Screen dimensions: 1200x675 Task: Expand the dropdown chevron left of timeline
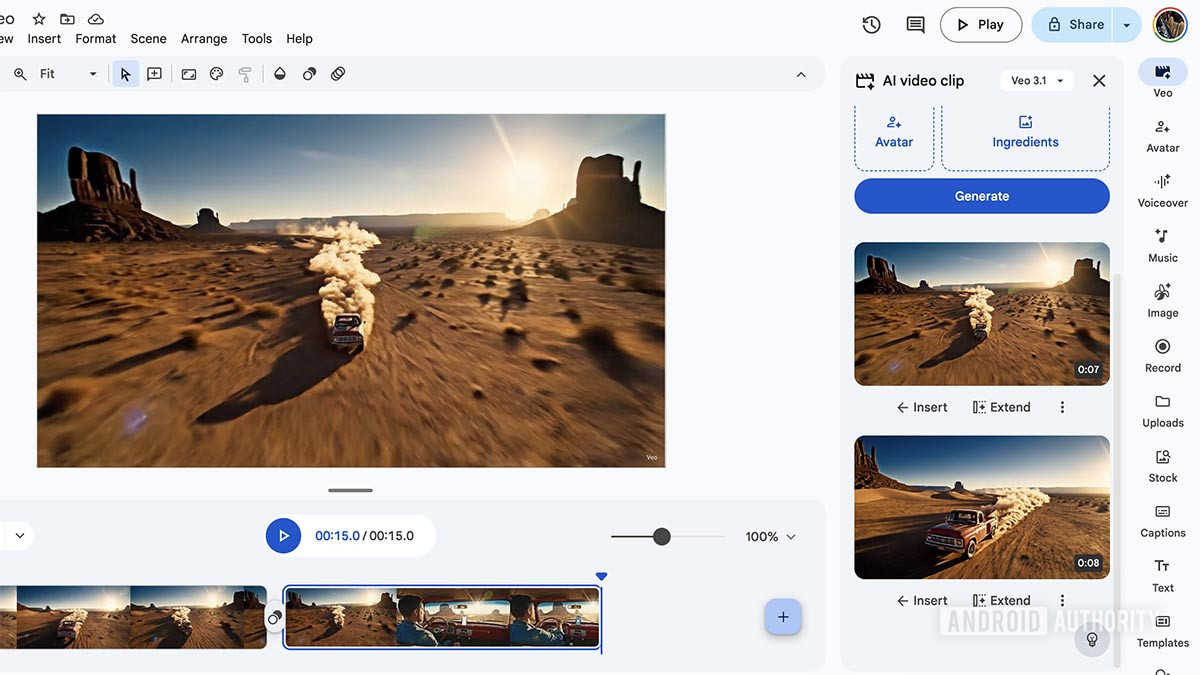[20, 536]
